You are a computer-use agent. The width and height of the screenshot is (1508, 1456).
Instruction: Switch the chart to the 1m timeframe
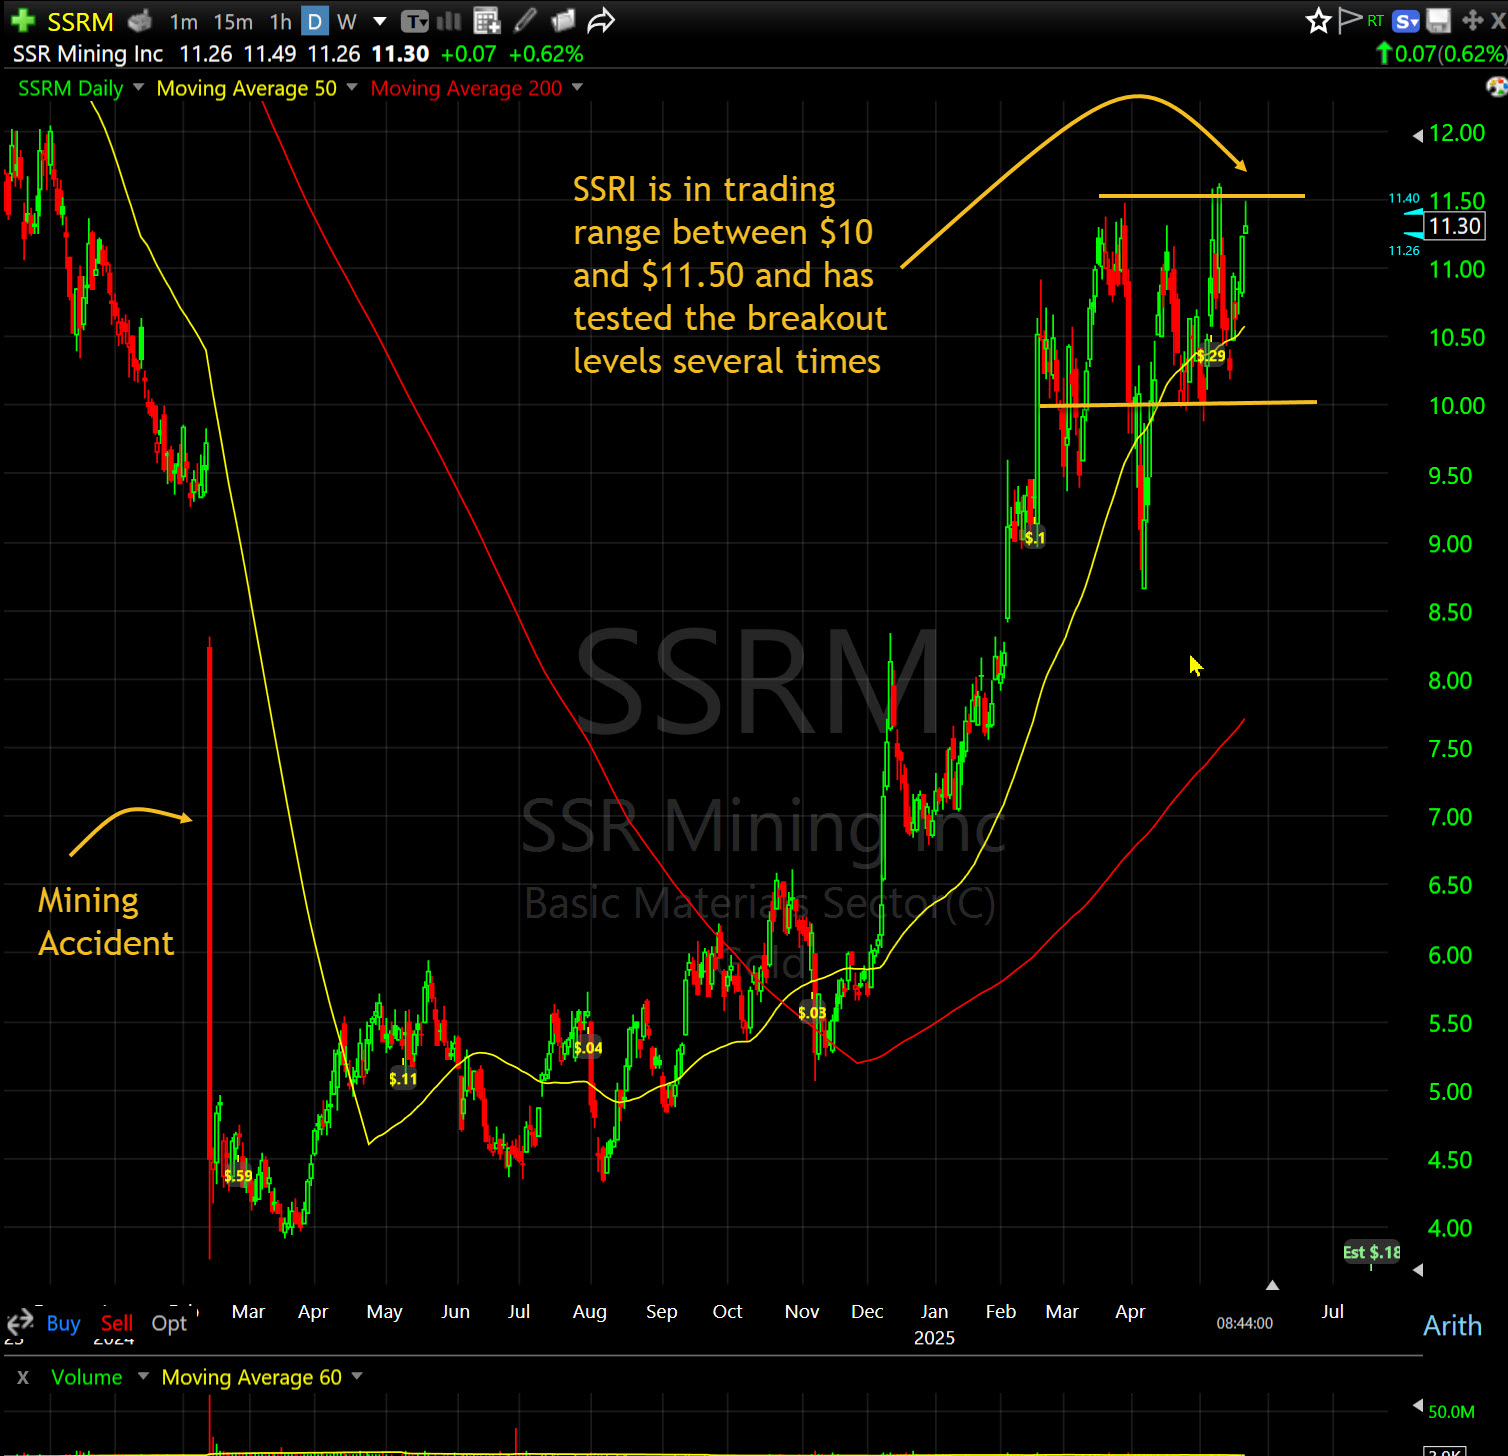[x=183, y=22]
